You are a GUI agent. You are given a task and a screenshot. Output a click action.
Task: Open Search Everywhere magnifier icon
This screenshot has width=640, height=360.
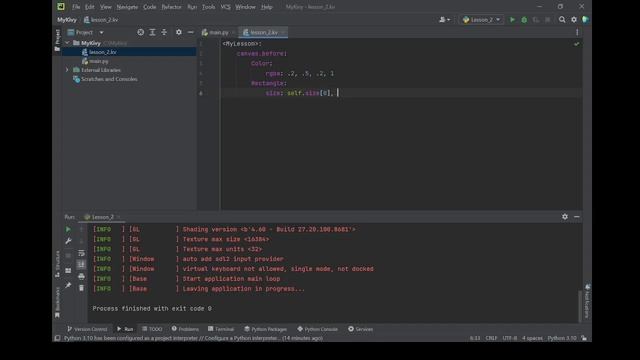[x=562, y=20]
